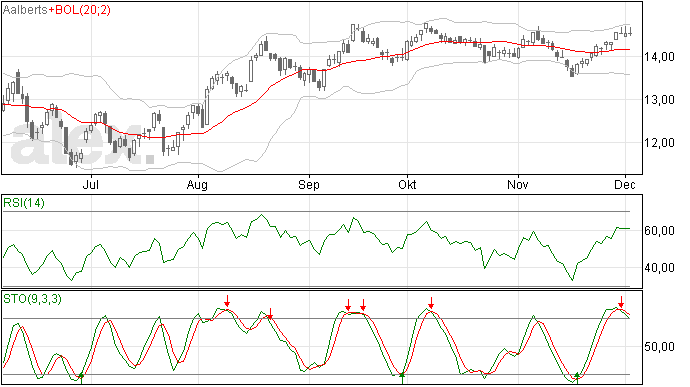Click the green buy arrow at October start

[402, 378]
